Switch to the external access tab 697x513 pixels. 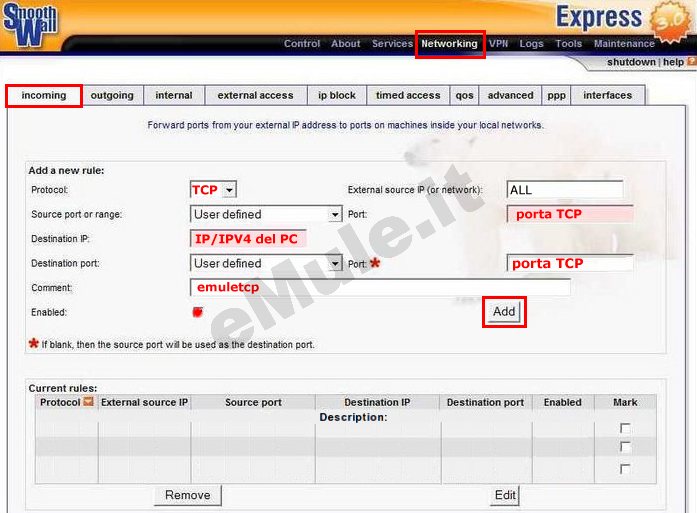coord(256,96)
